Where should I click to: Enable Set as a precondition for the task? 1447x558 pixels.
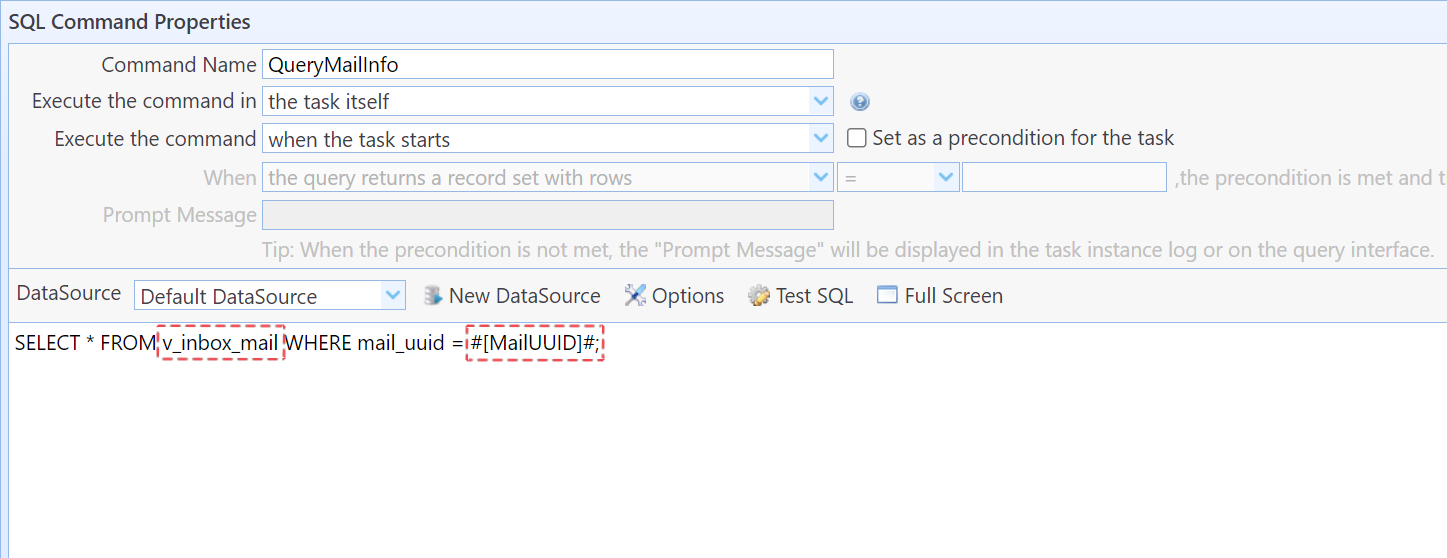tap(856, 138)
